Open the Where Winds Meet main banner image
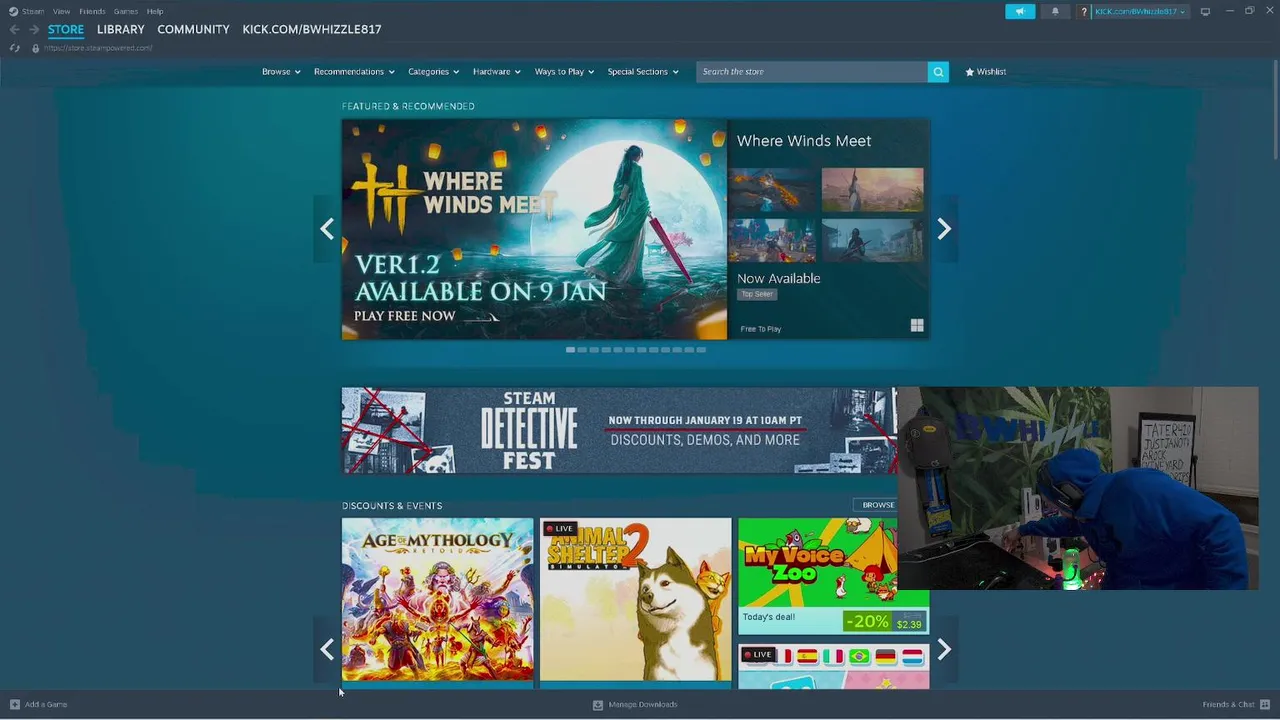The width and height of the screenshot is (1280, 720). click(x=534, y=229)
